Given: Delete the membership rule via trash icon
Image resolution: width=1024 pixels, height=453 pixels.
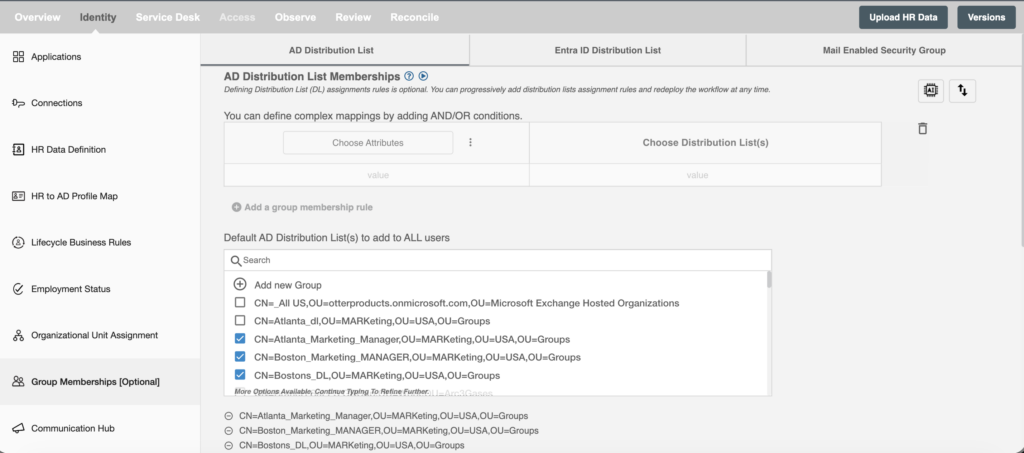Looking at the screenshot, I should pos(922,129).
